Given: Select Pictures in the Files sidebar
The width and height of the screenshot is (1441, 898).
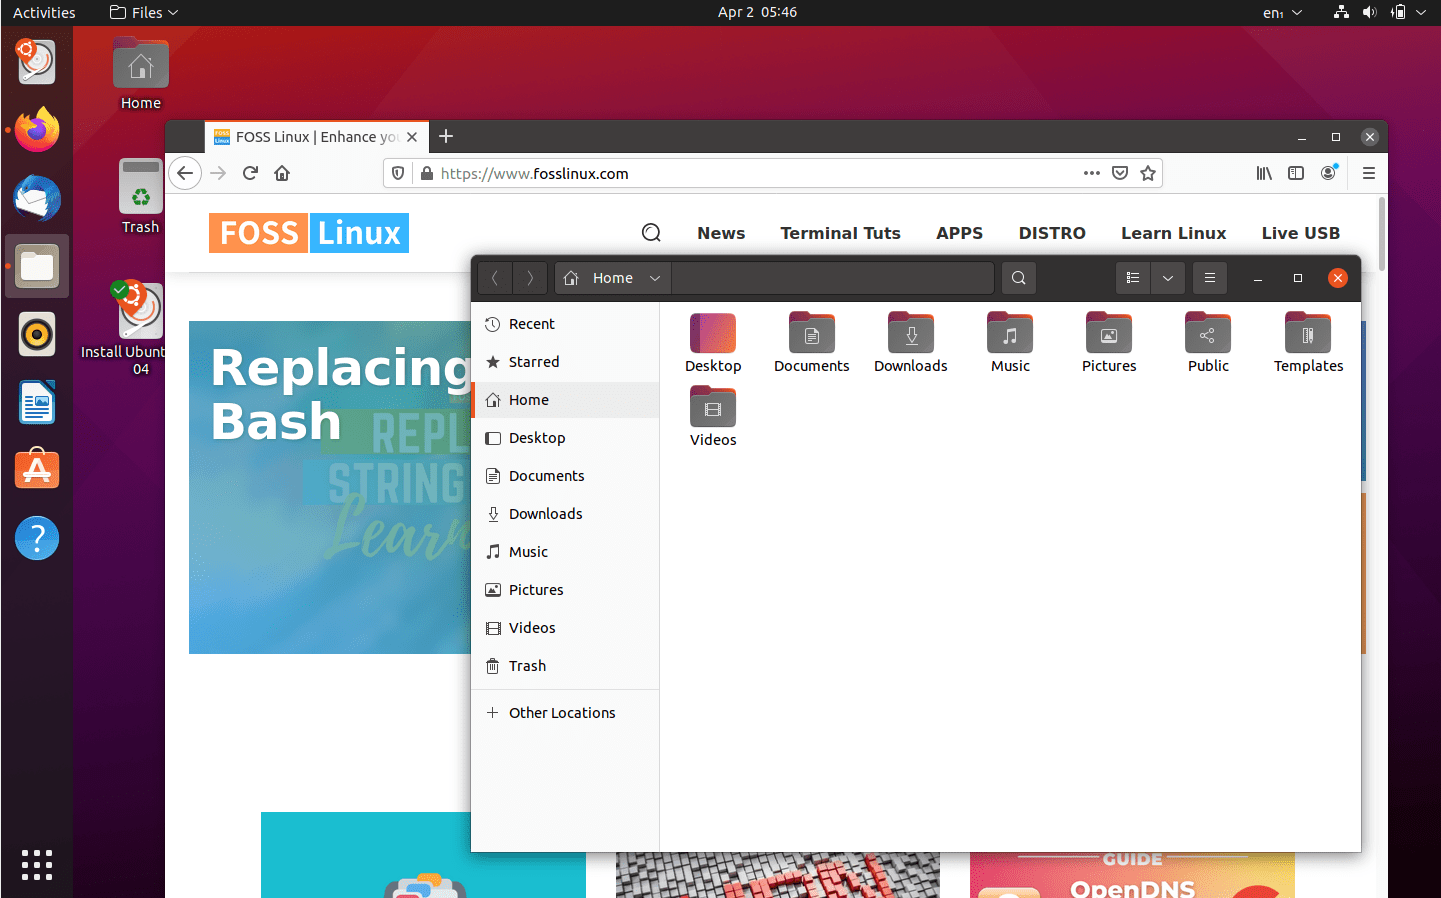Looking at the screenshot, I should (565, 590).
